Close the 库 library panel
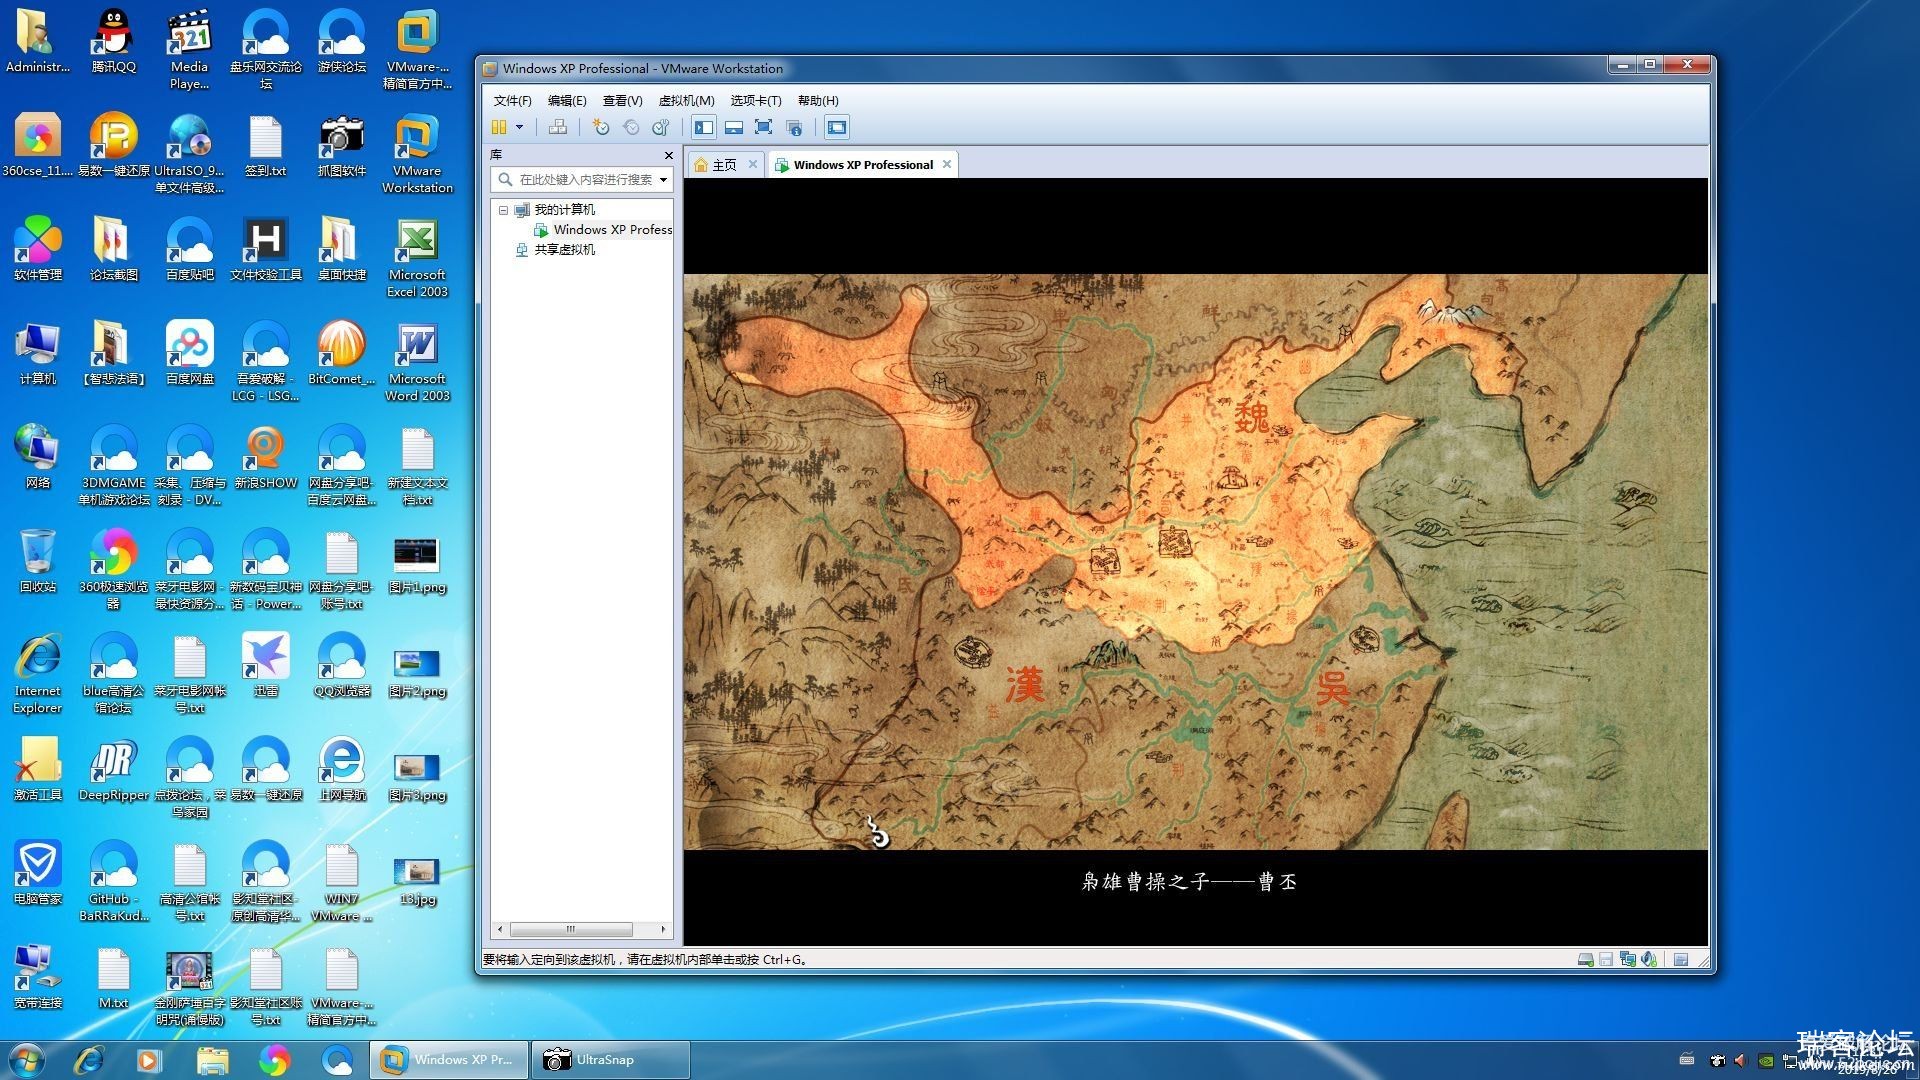The image size is (1920, 1080). (669, 155)
